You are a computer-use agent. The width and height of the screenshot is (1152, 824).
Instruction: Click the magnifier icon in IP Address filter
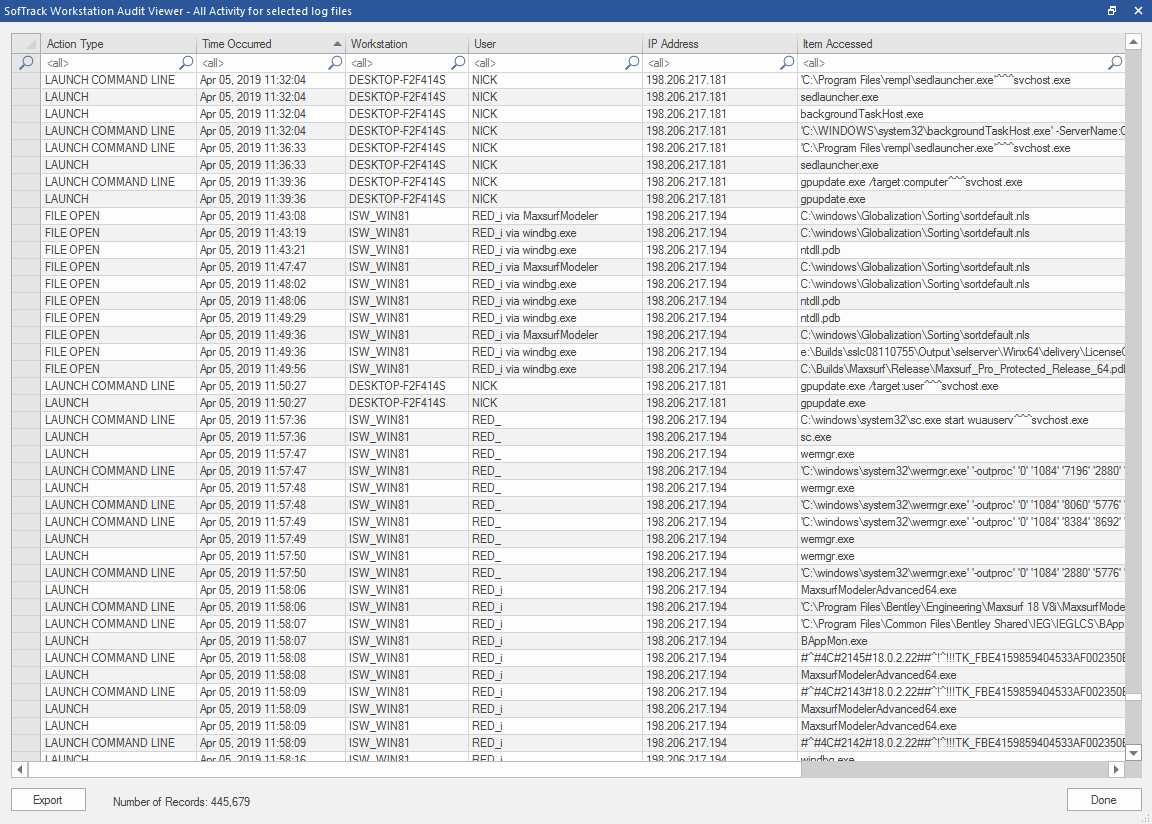point(787,62)
